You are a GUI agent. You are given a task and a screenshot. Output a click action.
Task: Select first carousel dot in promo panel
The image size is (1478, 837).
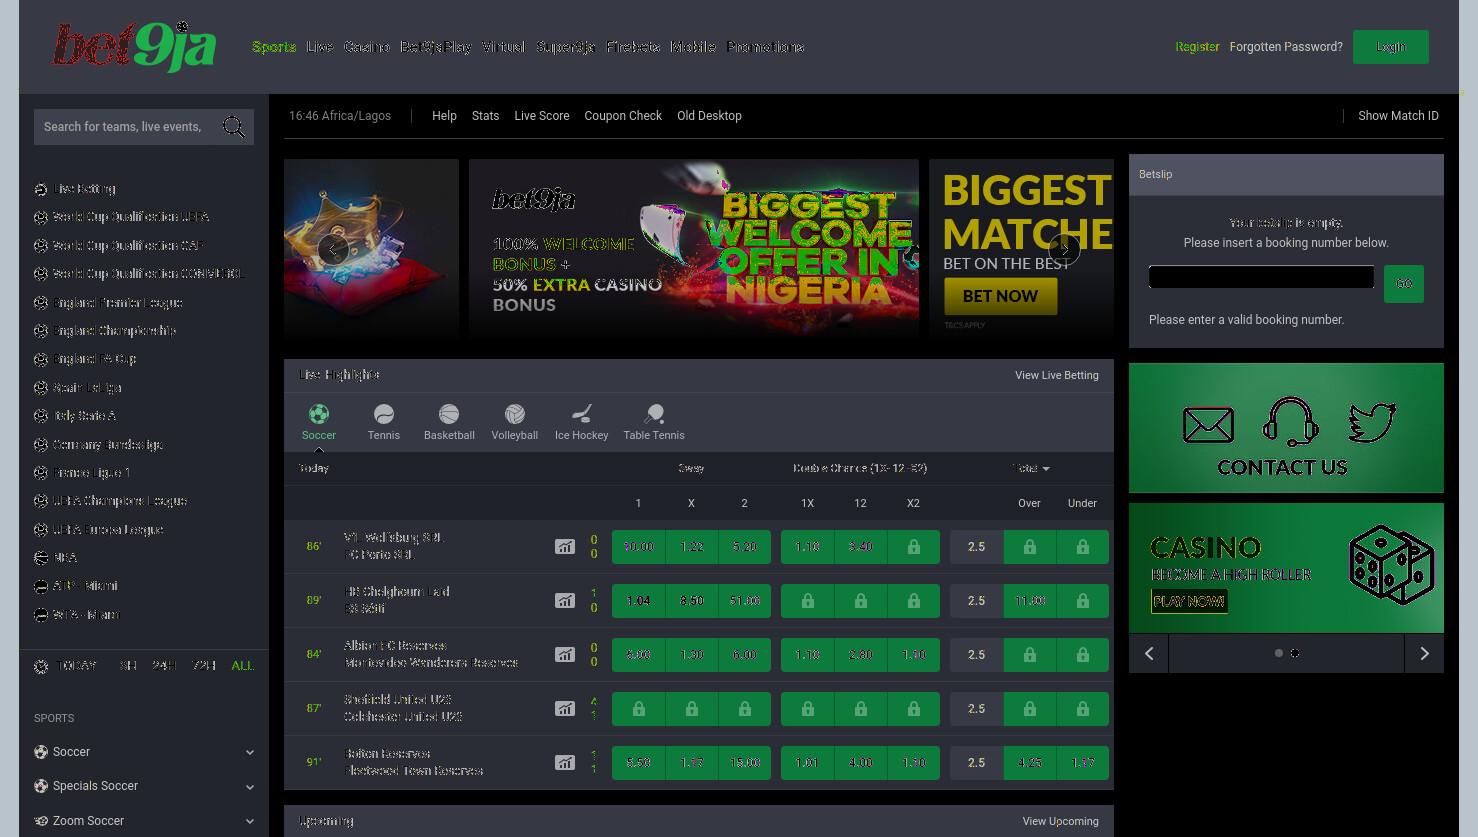tap(1278, 653)
